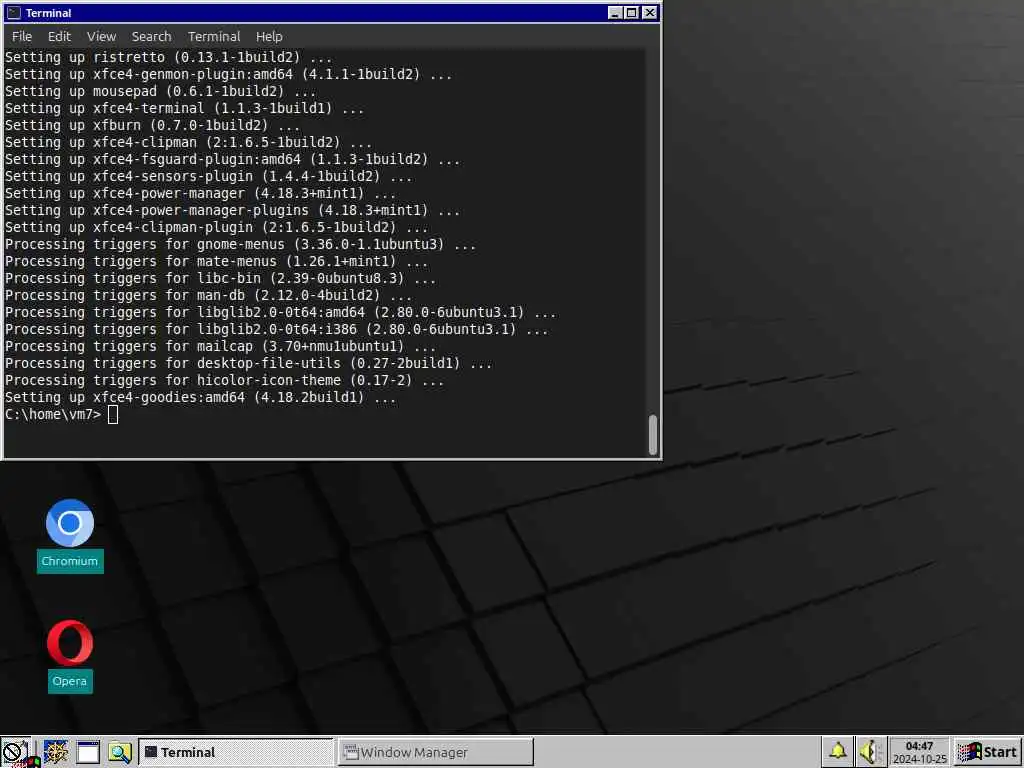Click the line 'Setting up xfce4-fsguard-plugin:amd64'
Viewport: 1024px width, 768px height.
point(232,159)
